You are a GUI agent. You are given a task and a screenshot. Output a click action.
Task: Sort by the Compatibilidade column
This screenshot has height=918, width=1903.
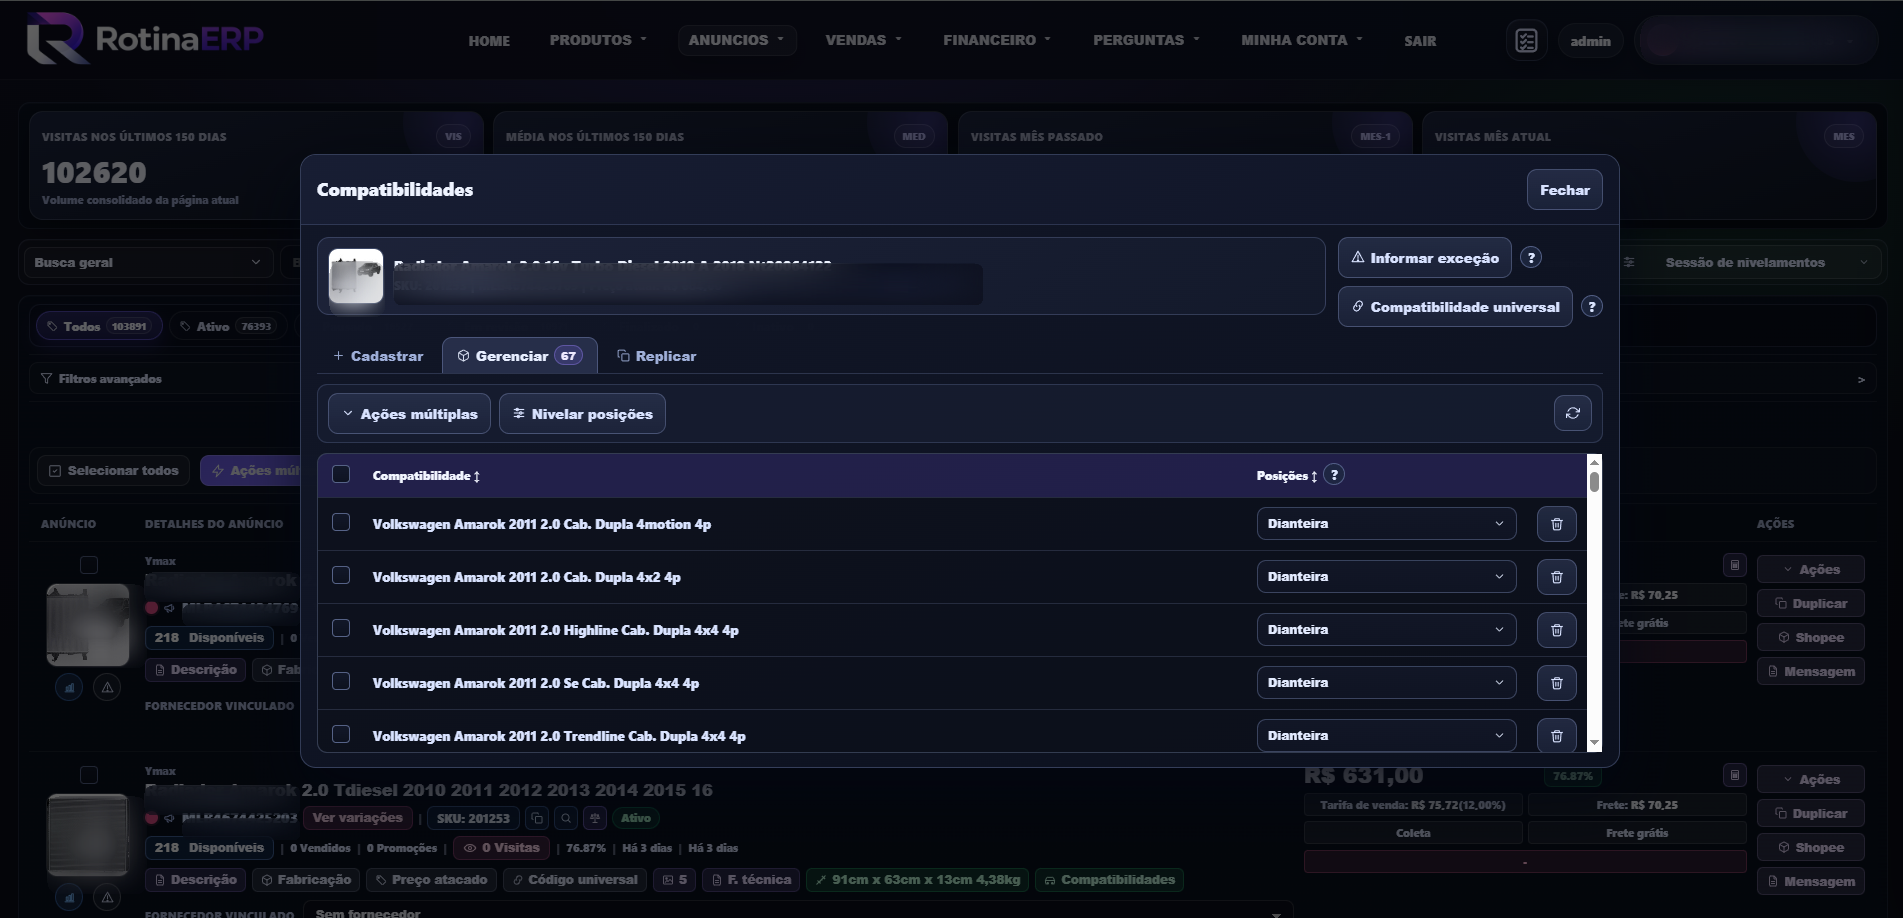point(426,476)
